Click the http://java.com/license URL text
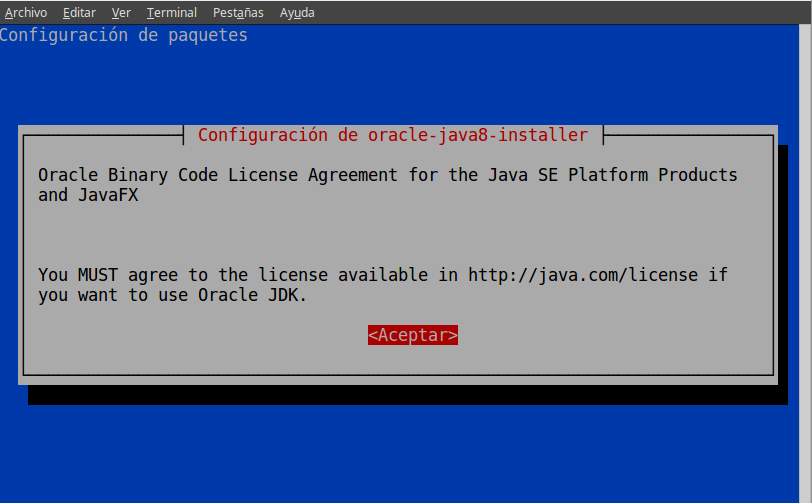812x503 pixels. [x=583, y=275]
